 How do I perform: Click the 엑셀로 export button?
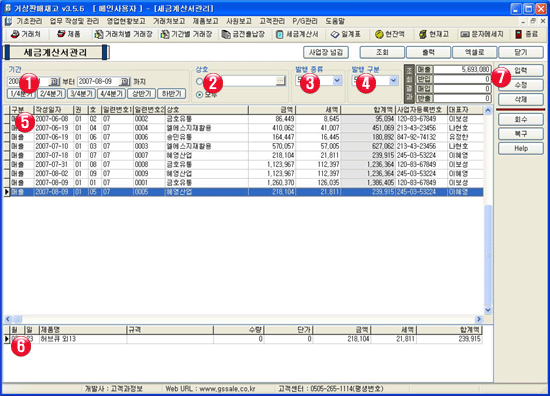475,53
